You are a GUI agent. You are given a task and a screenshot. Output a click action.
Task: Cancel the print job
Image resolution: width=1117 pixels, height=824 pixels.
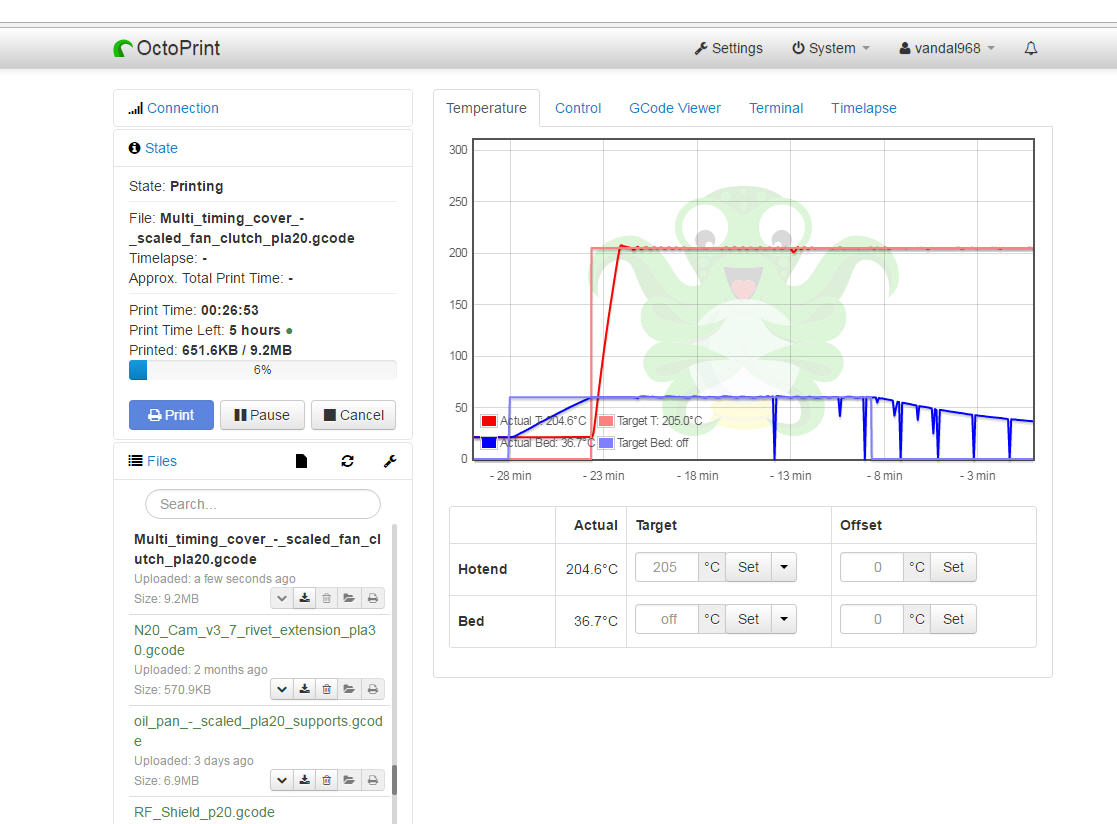(353, 415)
